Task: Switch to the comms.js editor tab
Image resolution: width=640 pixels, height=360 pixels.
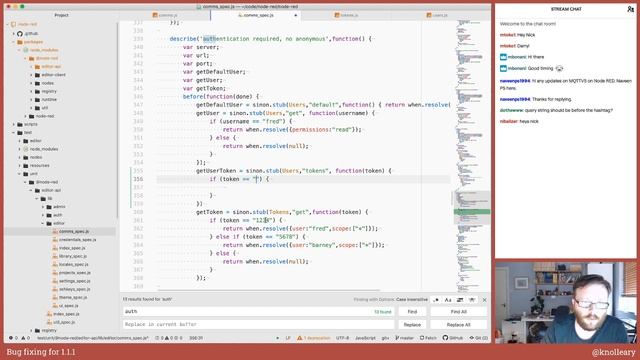Action: tap(165, 15)
